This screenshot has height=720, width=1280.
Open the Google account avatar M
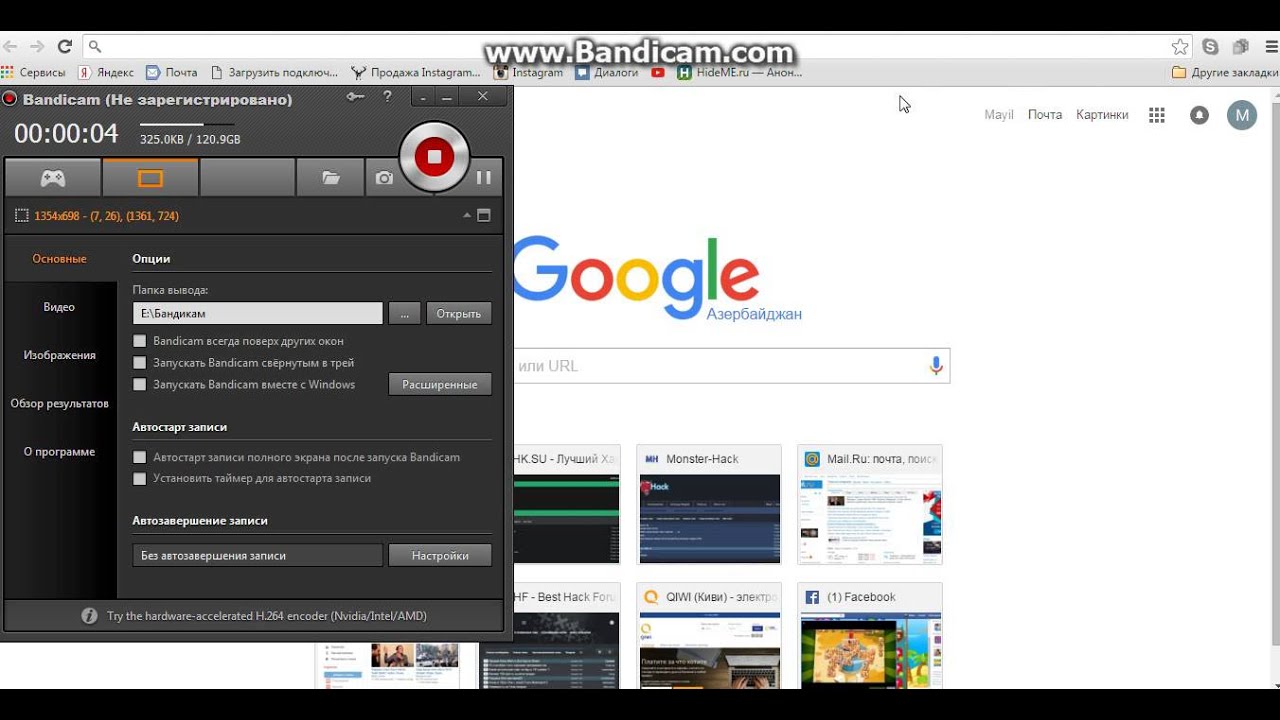(x=1242, y=115)
